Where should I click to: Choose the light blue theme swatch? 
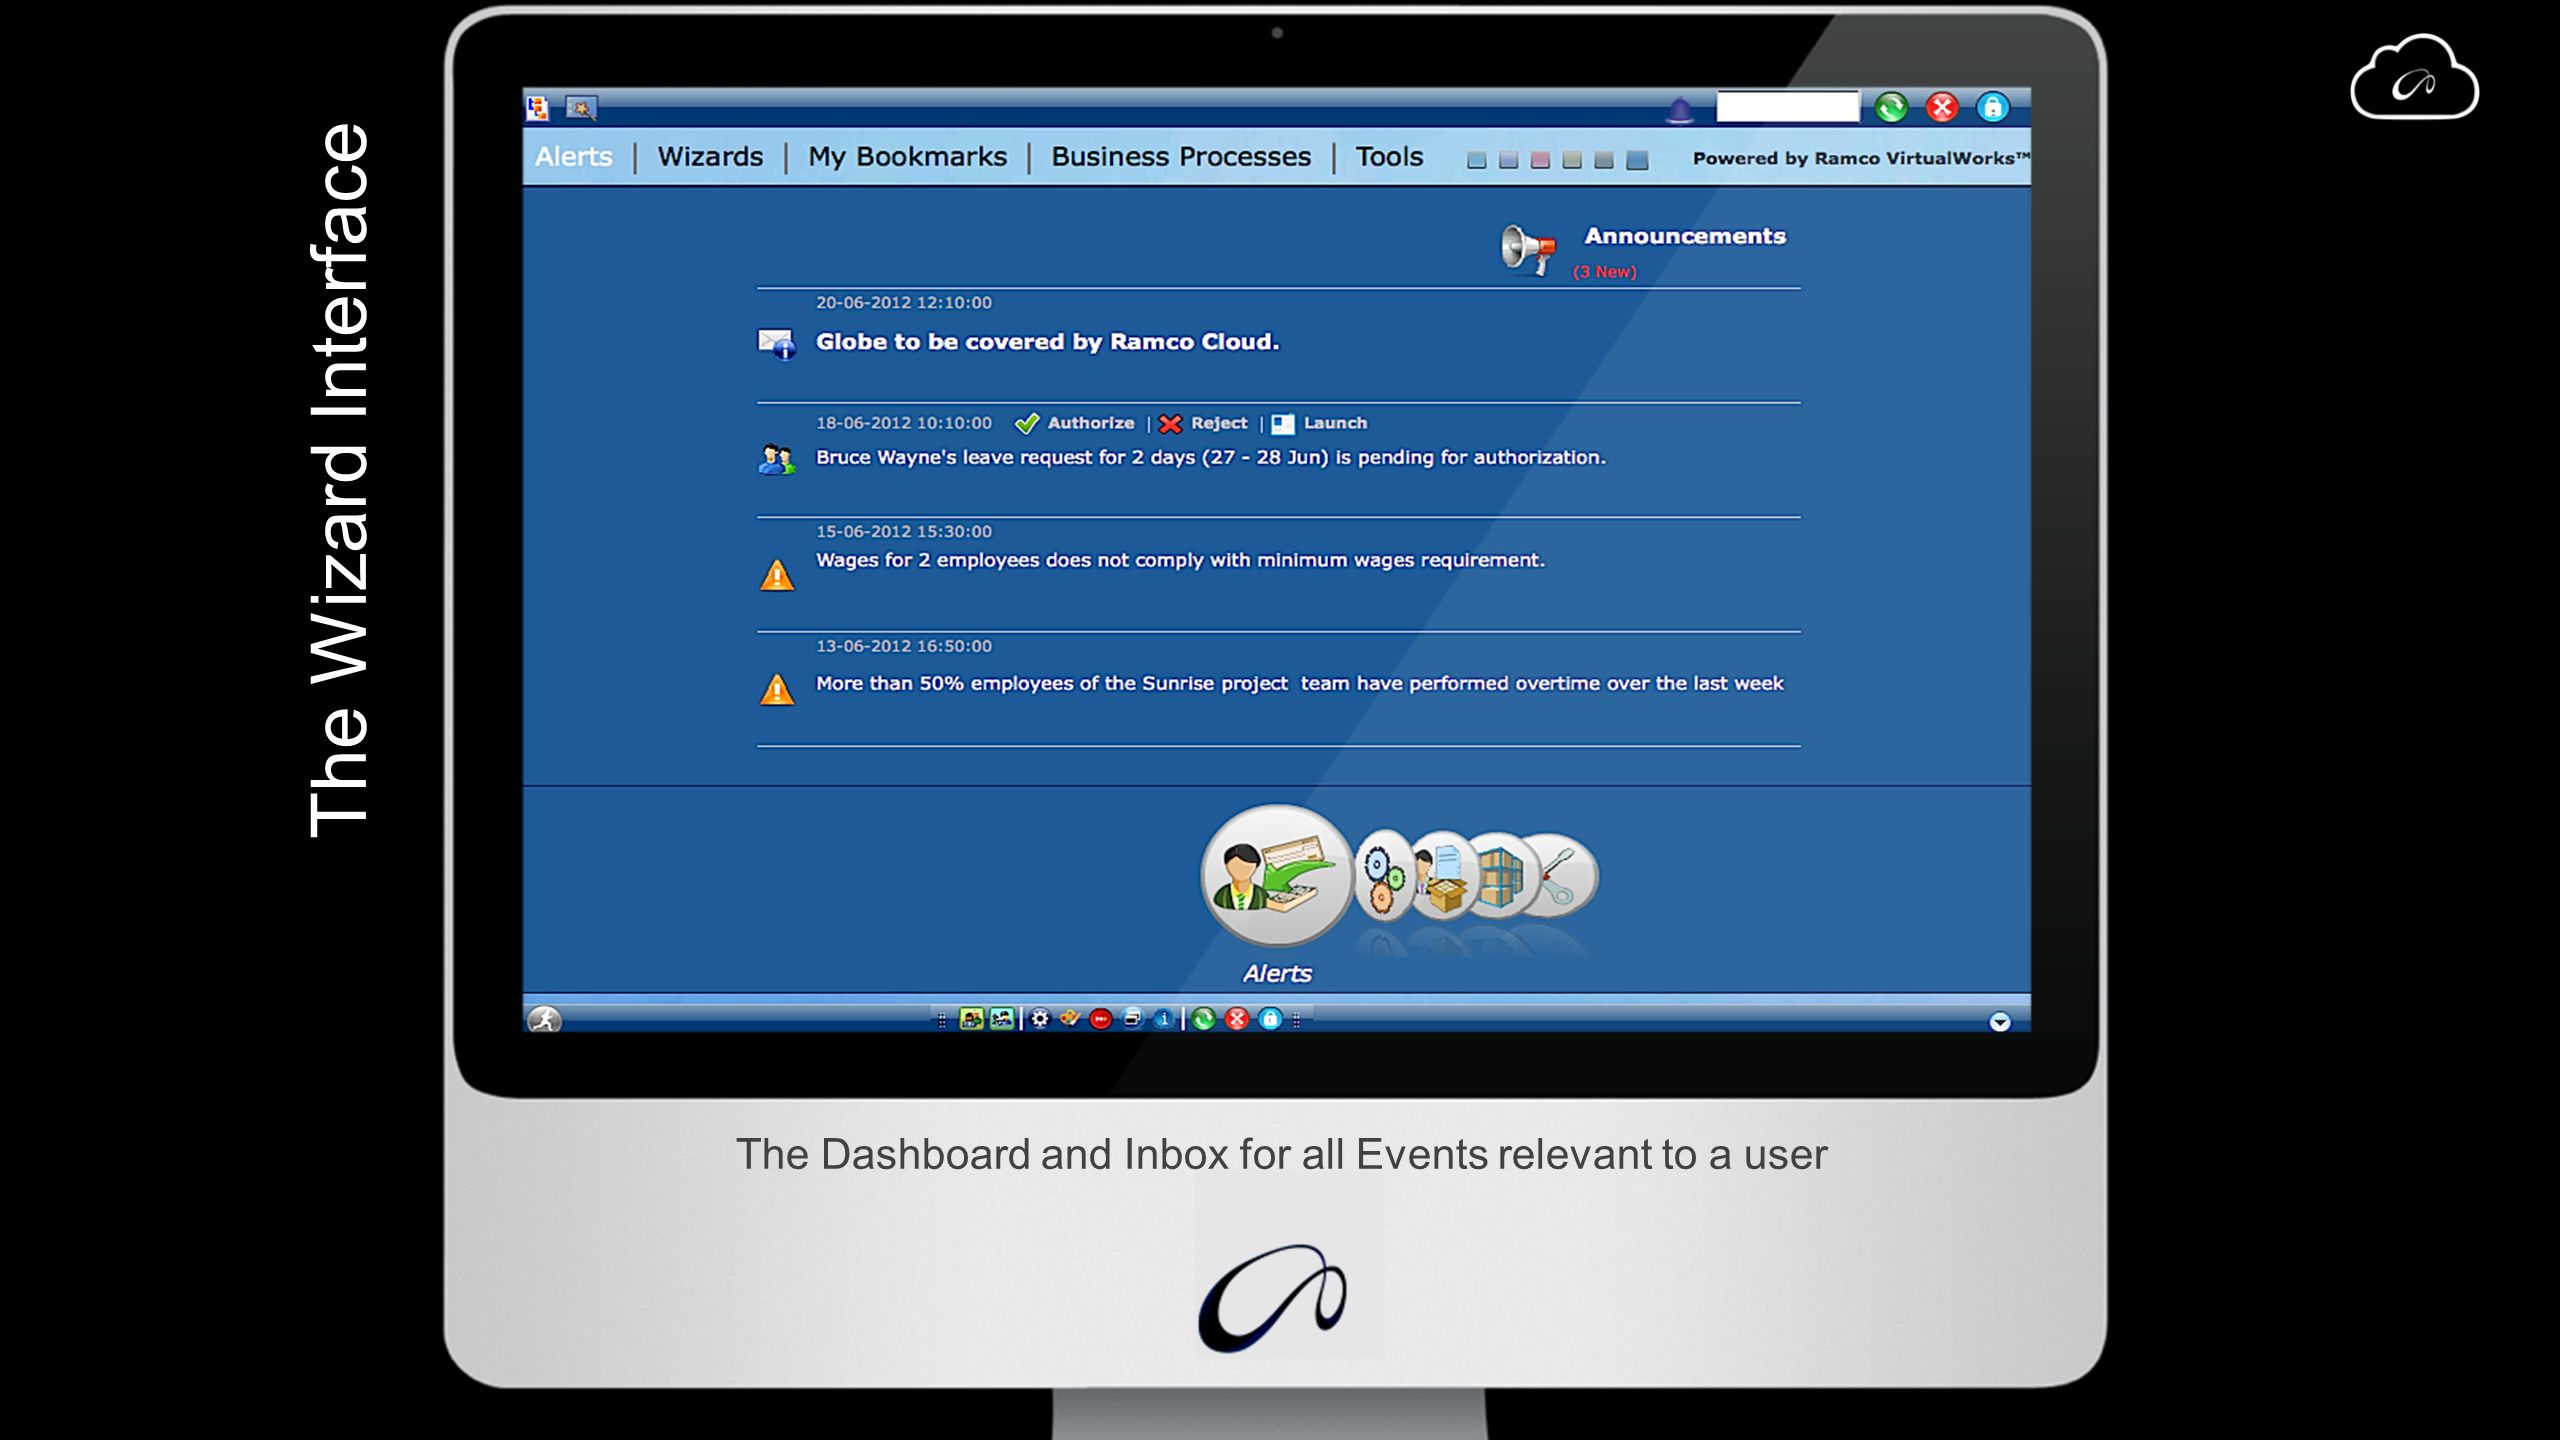pos(1477,160)
